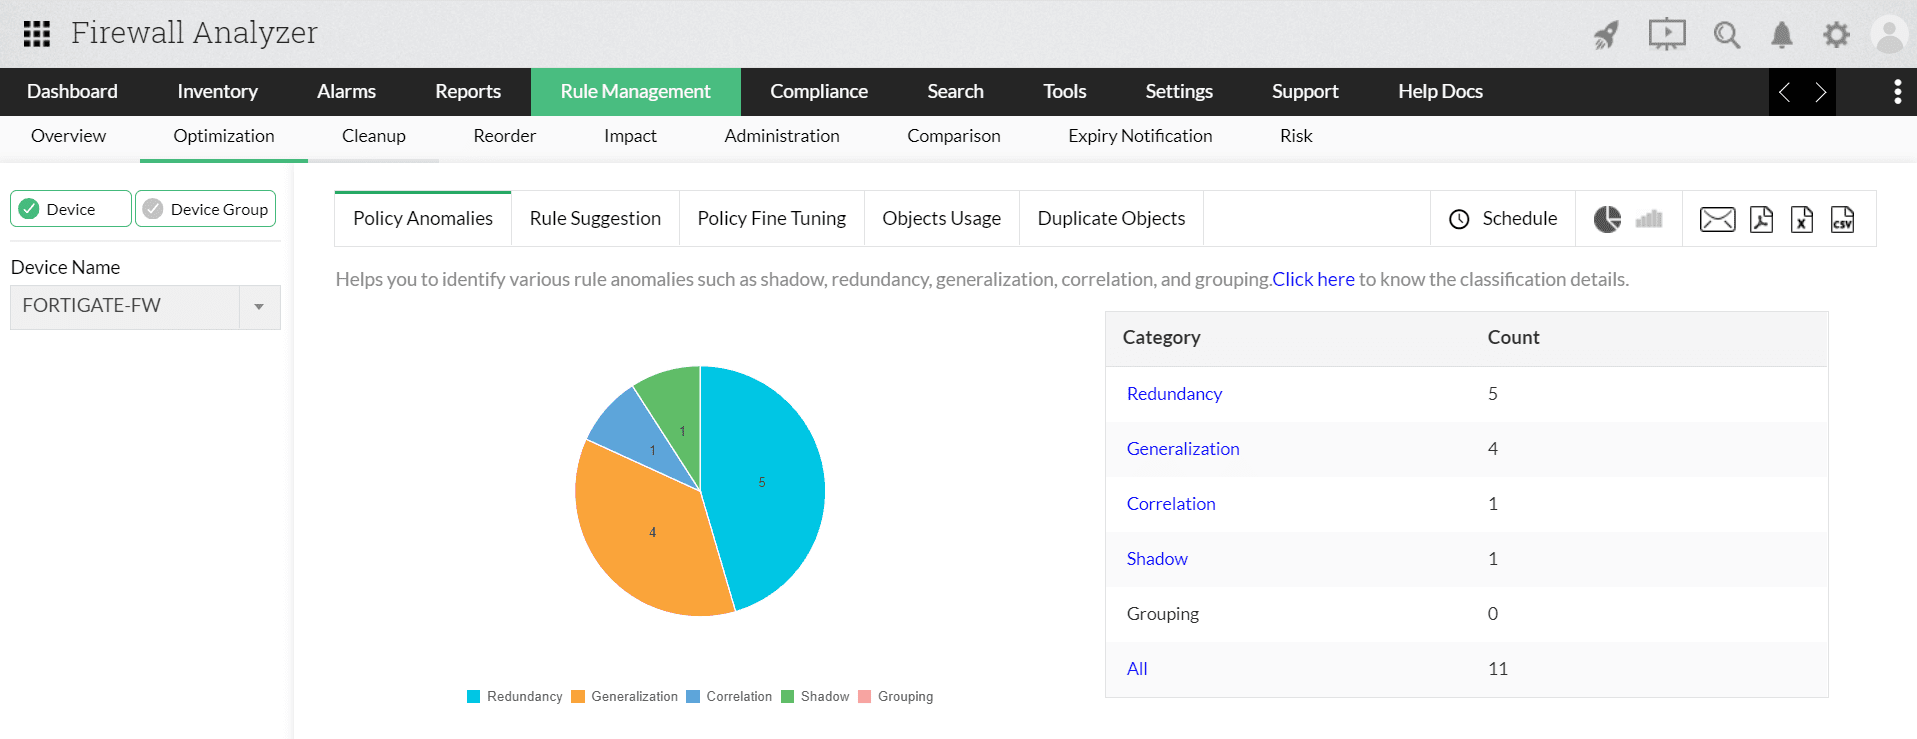Email the report via envelope icon
The image size is (1917, 739).
click(1717, 219)
